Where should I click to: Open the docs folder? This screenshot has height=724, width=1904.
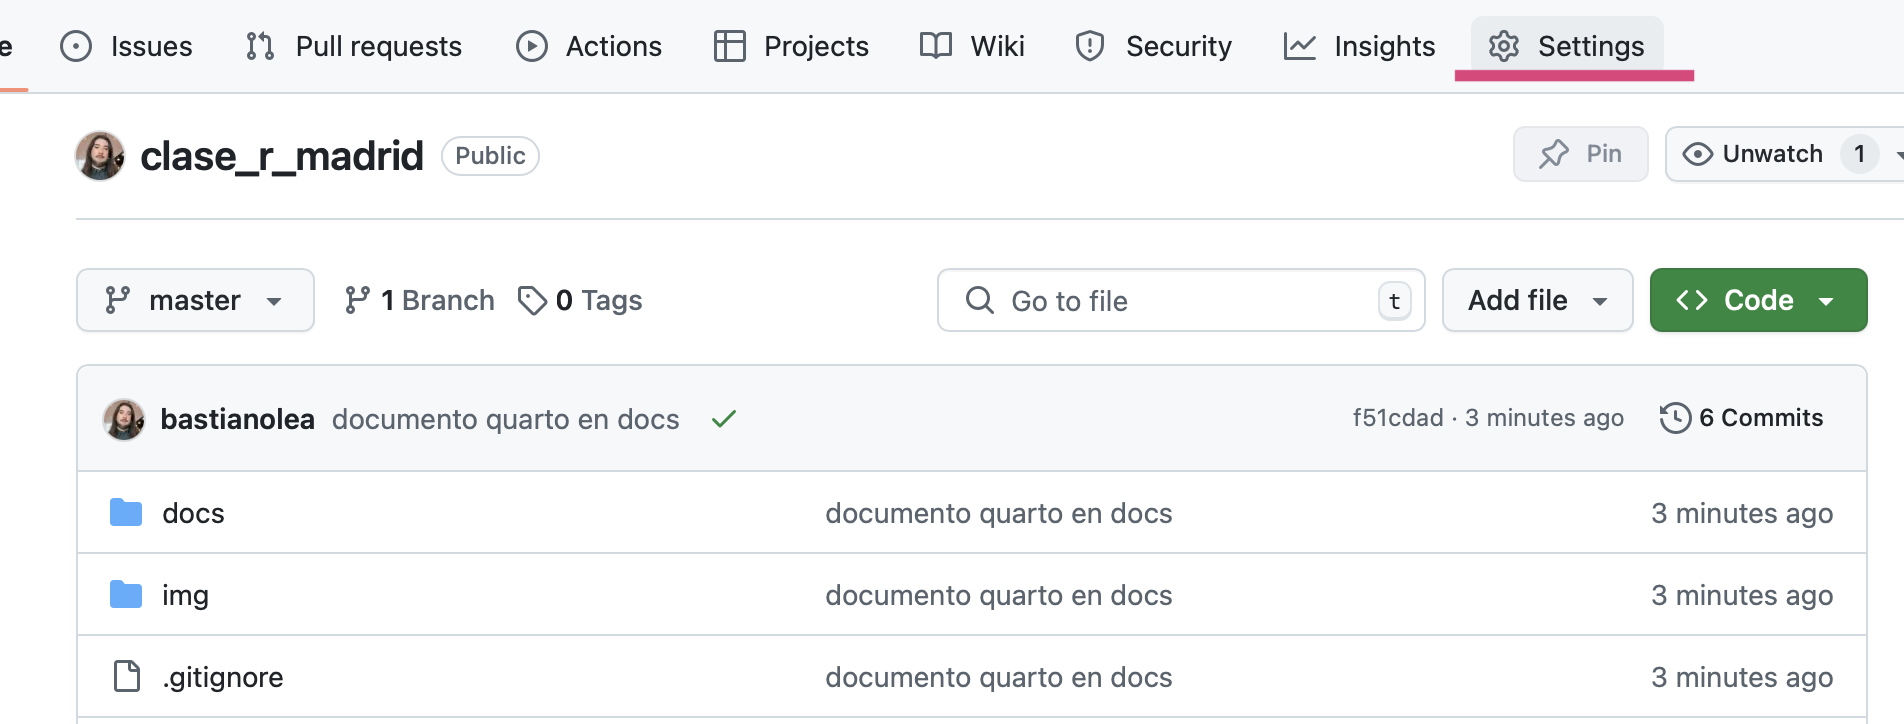(x=193, y=513)
